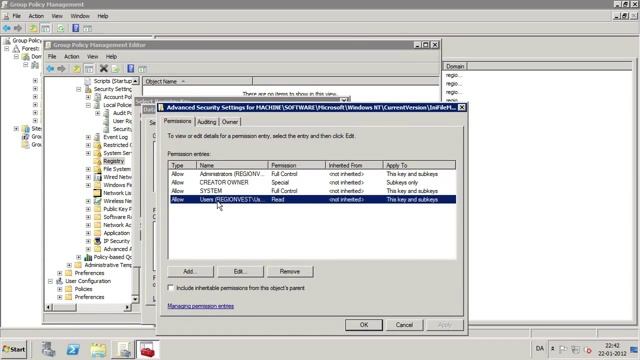Select Registry node in tree
The width and height of the screenshot is (640, 360).
click(113, 161)
